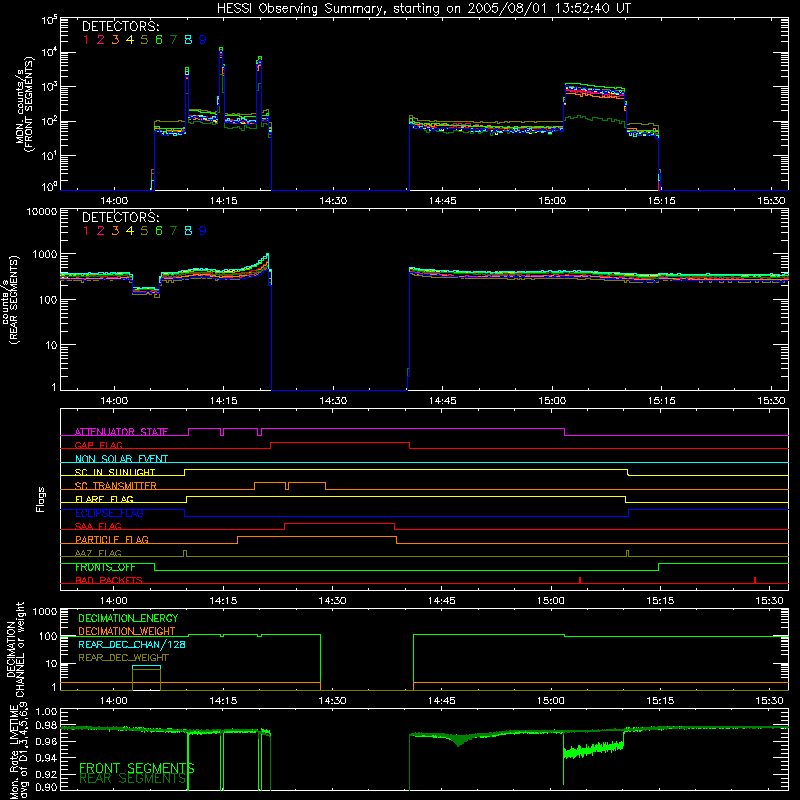
Task: Click the SAA_FLAG label
Action: [x=98, y=526]
